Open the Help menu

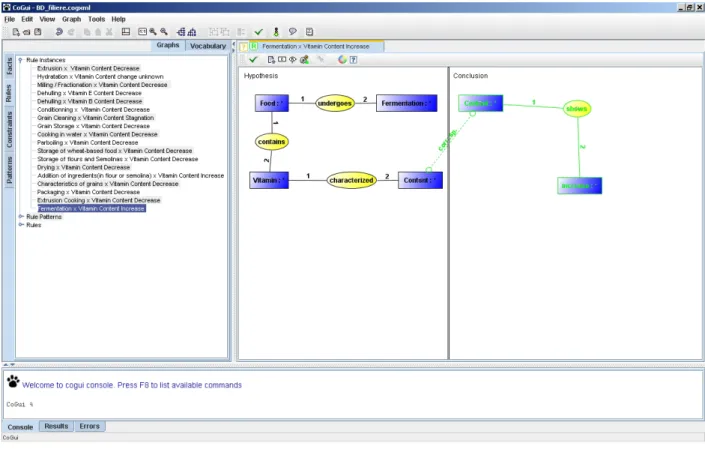tap(118, 19)
